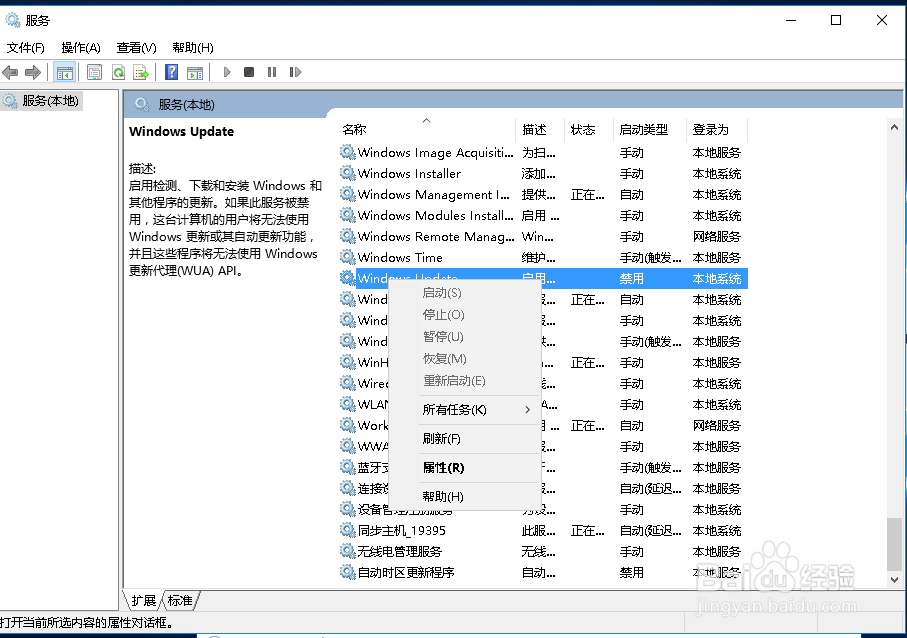The image size is (907, 638).
Task: Select 服务(本地) in the left tree
Action: point(50,101)
